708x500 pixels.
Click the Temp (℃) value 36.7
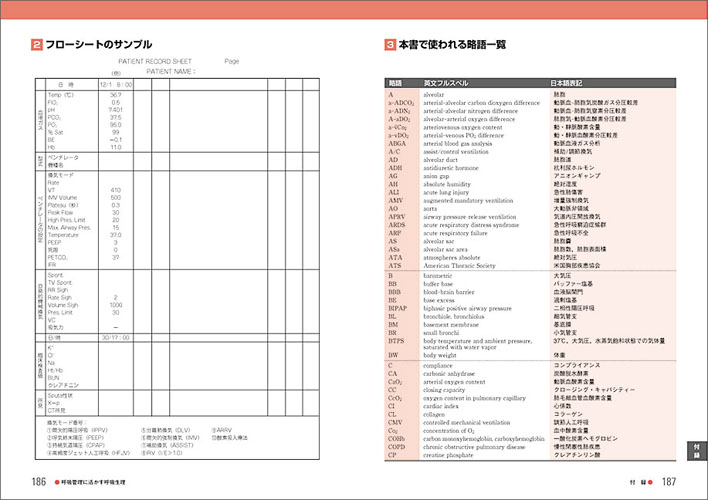(116, 94)
